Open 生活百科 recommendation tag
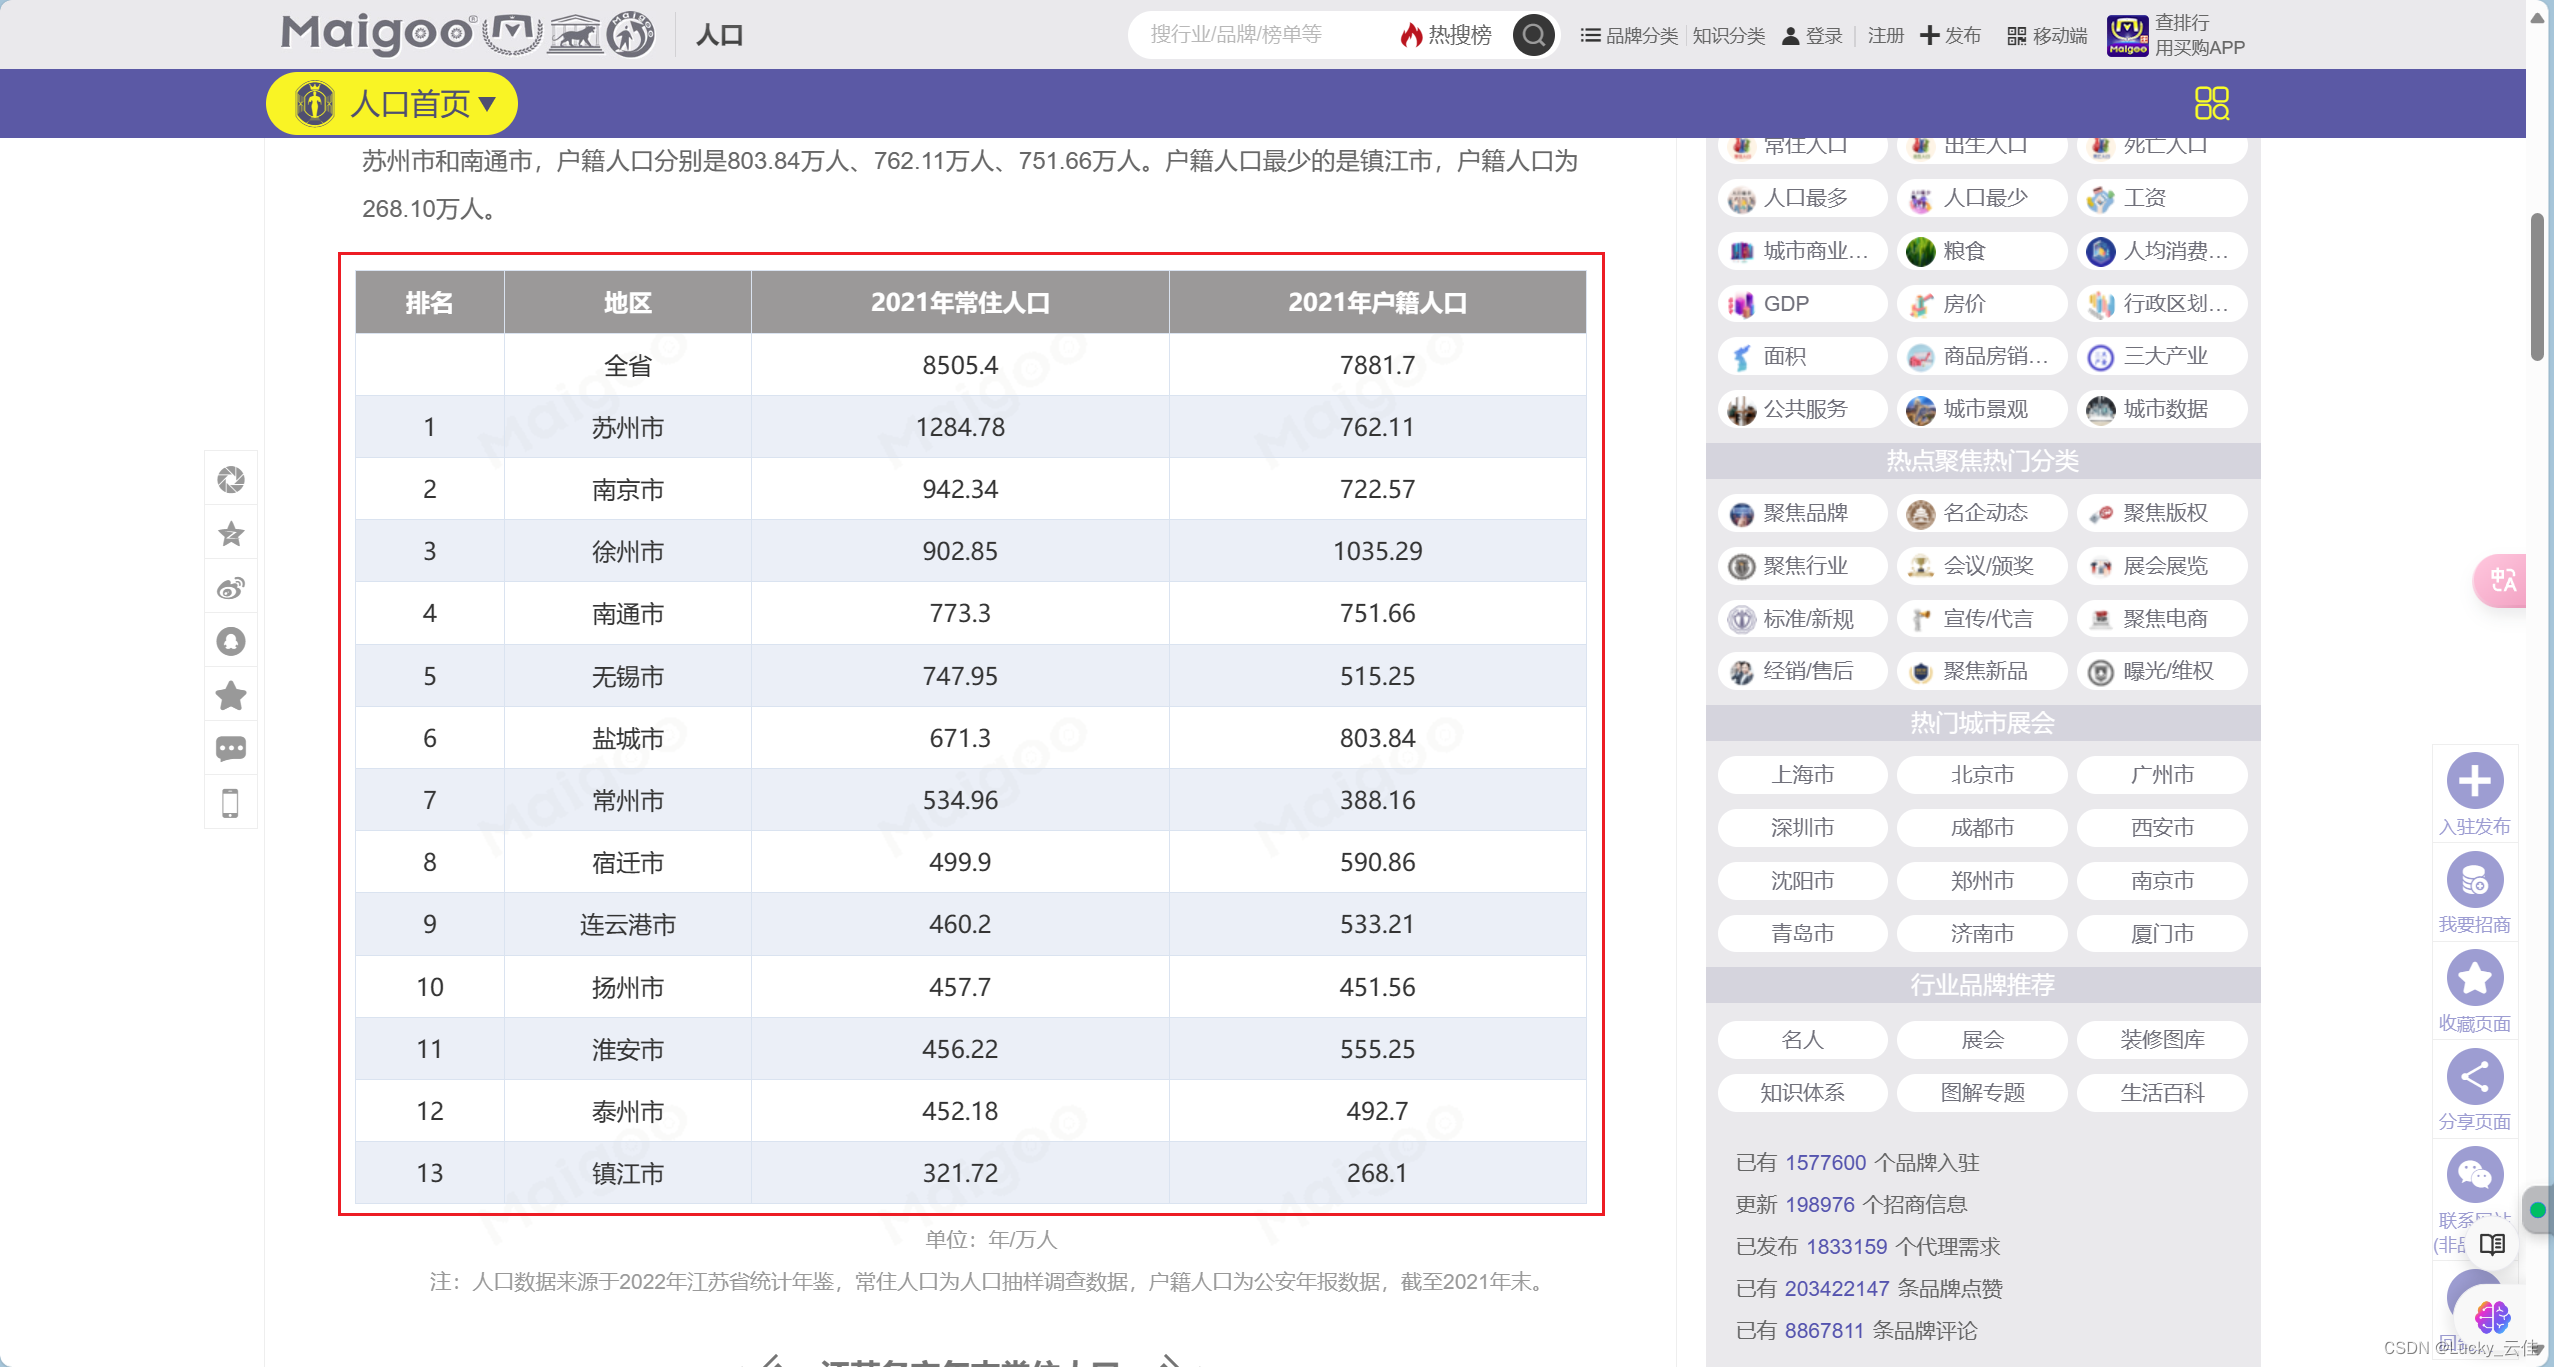Screen dimensions: 2554x1367 coord(2162,1093)
